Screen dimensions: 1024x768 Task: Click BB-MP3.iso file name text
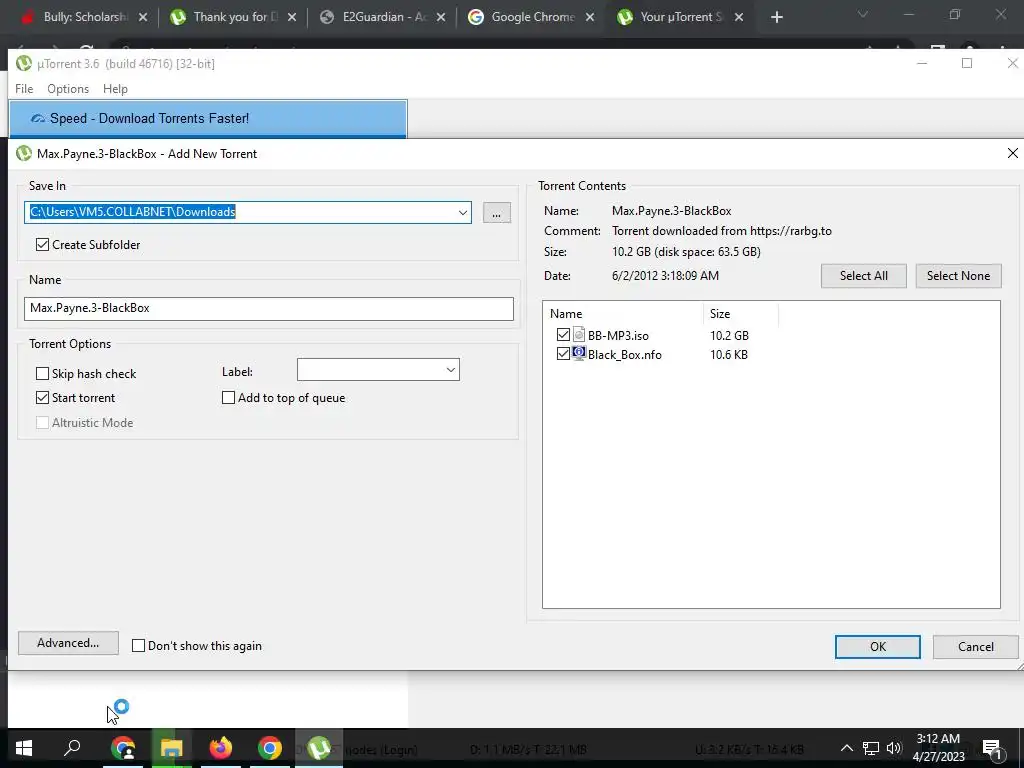point(618,336)
